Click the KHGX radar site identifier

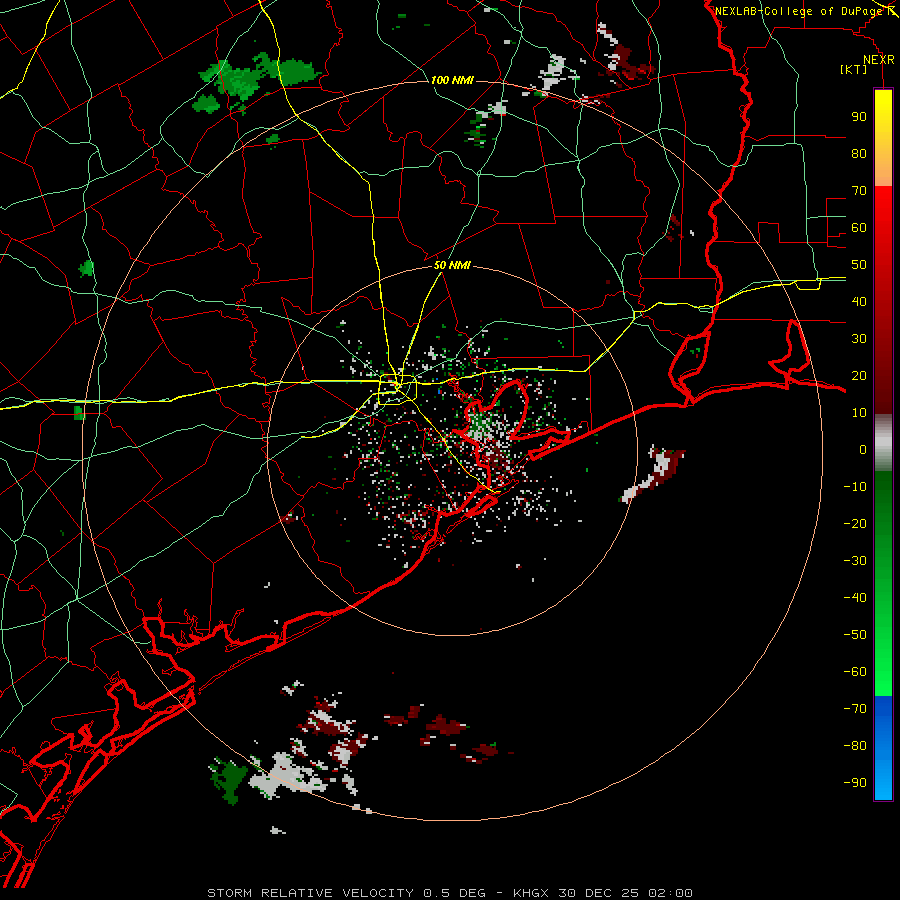click(531, 893)
